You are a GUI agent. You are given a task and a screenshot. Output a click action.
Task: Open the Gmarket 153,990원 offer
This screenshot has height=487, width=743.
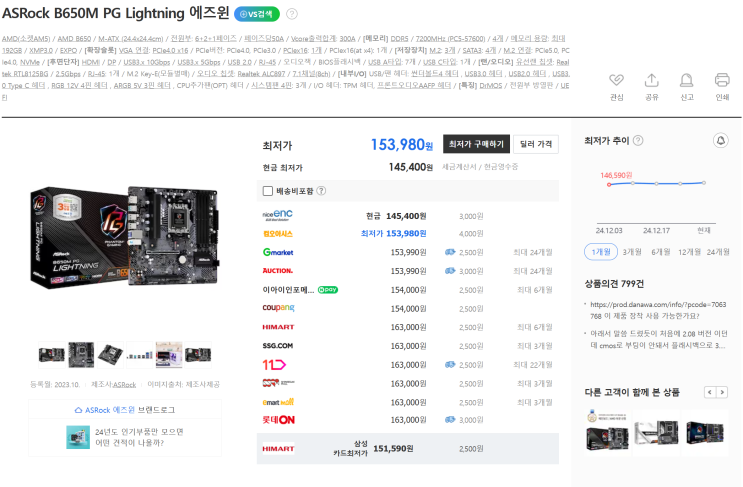[408, 253]
